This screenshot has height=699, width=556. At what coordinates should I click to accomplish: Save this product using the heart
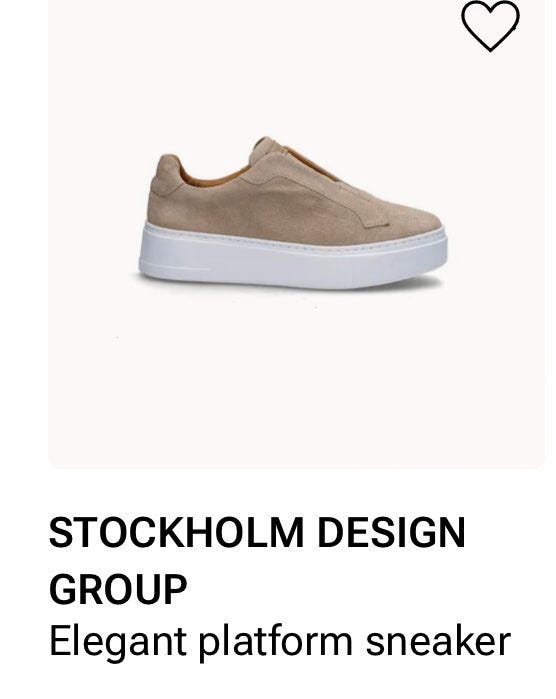[x=490, y=25]
